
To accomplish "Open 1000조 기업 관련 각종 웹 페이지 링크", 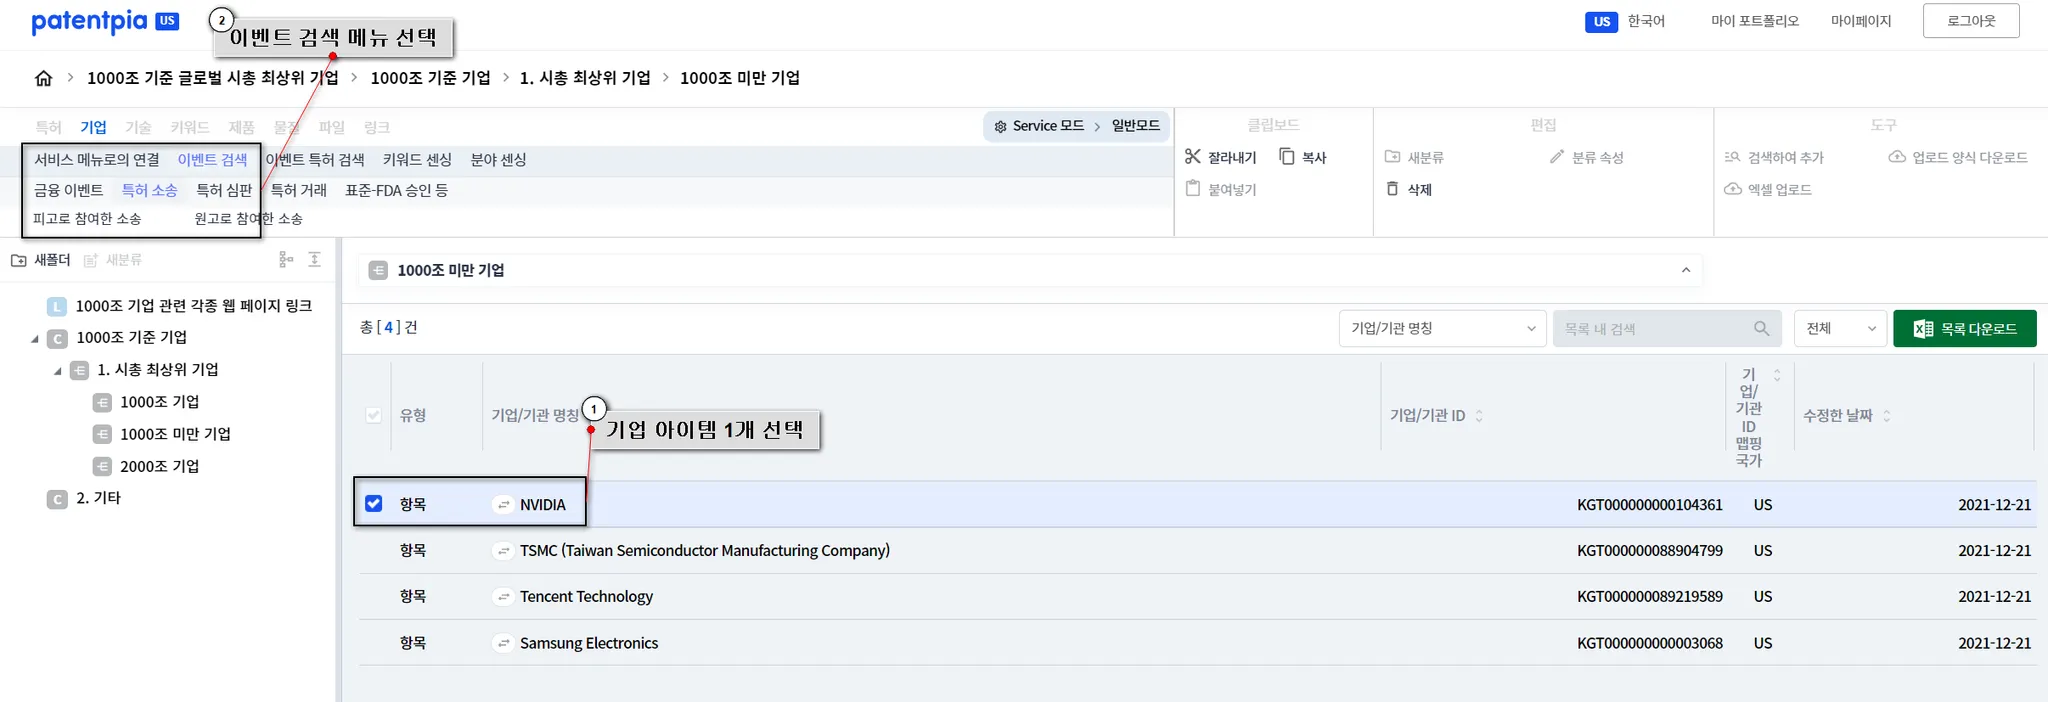I will pos(193,306).
